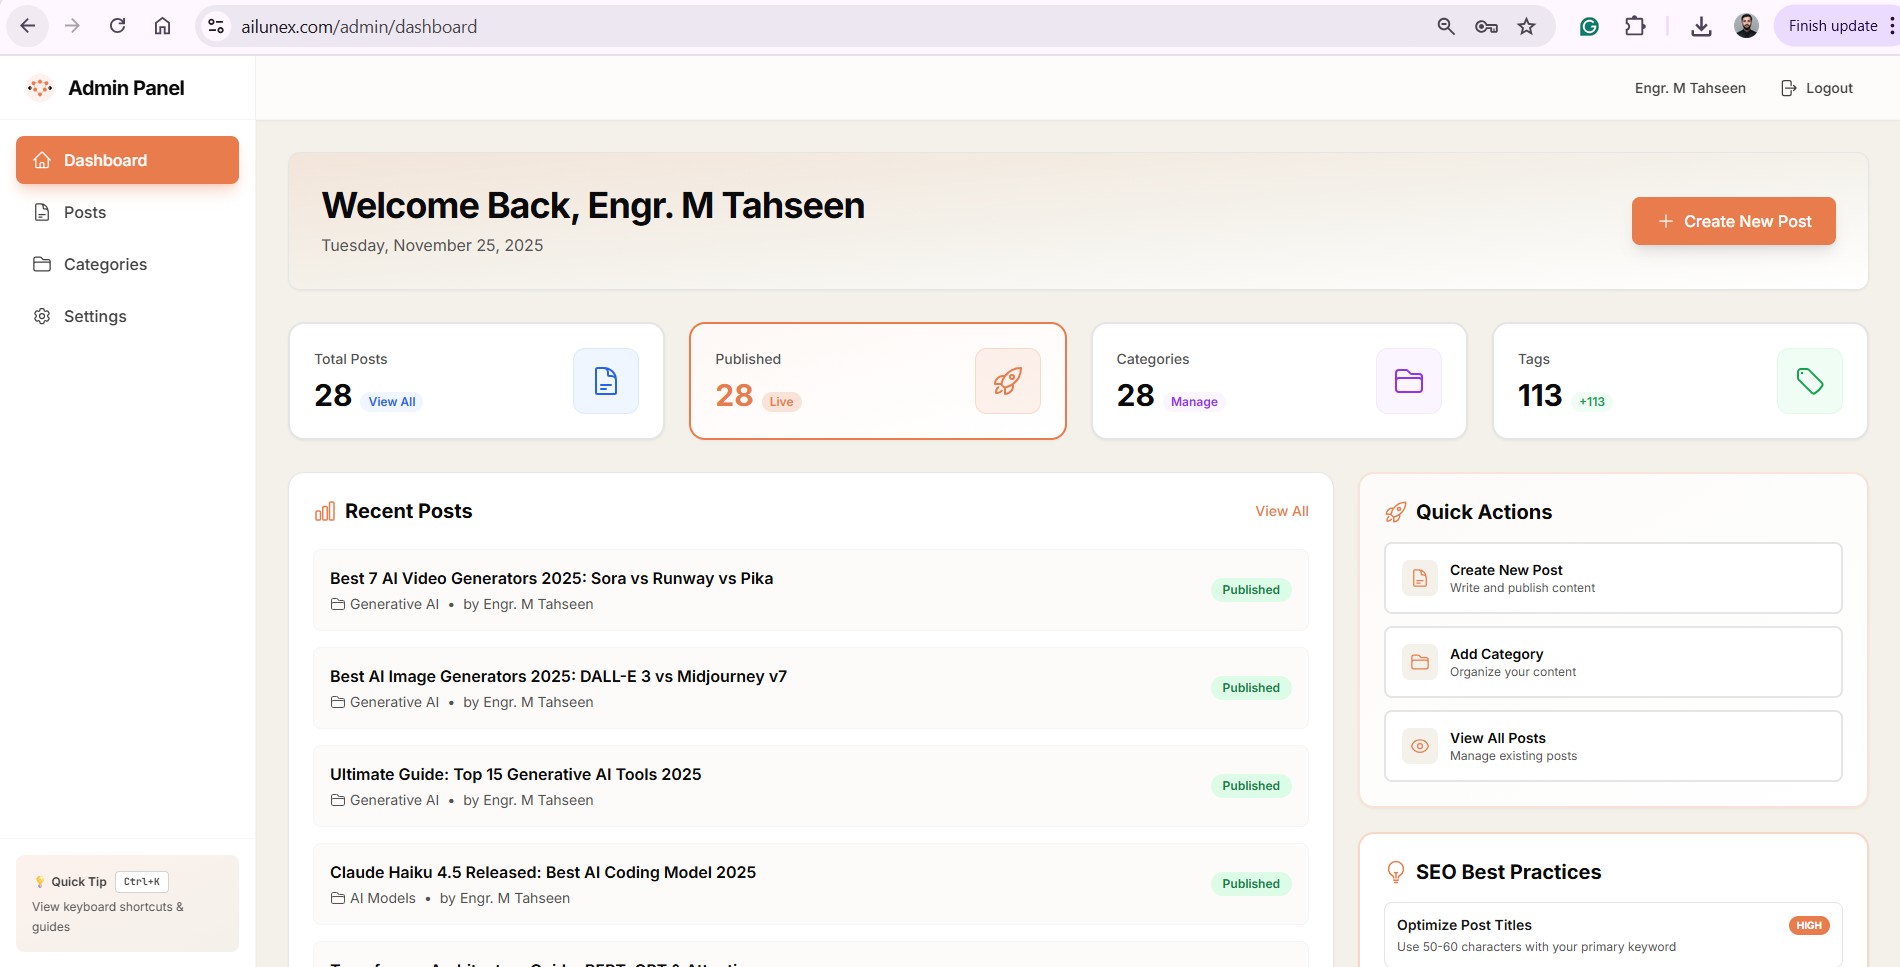Screen dimensions: 1900x967
Task: Open the Grammarly extension icon
Action: click(1589, 27)
